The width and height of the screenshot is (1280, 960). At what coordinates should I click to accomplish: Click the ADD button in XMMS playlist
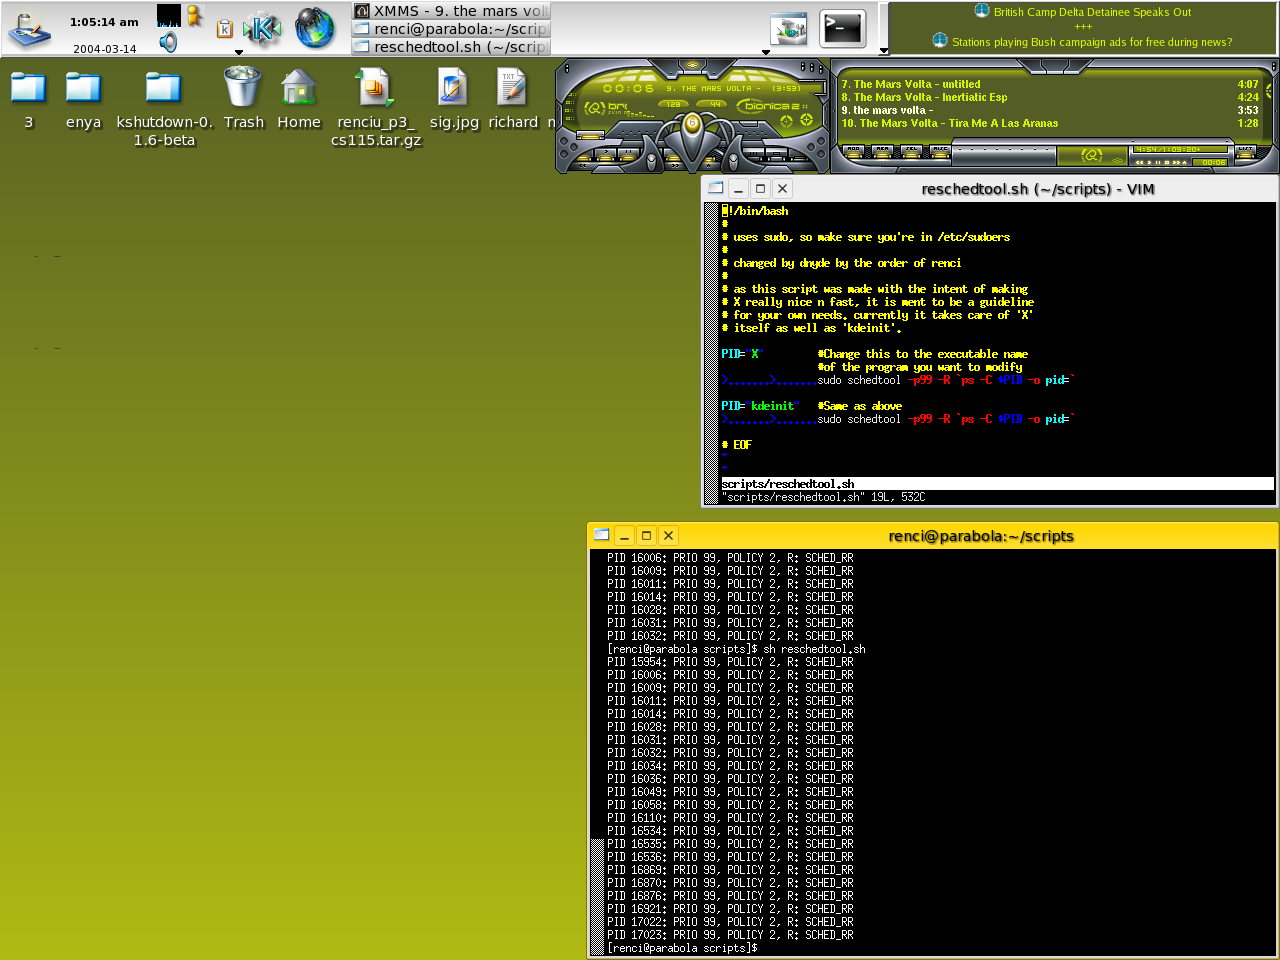853,150
